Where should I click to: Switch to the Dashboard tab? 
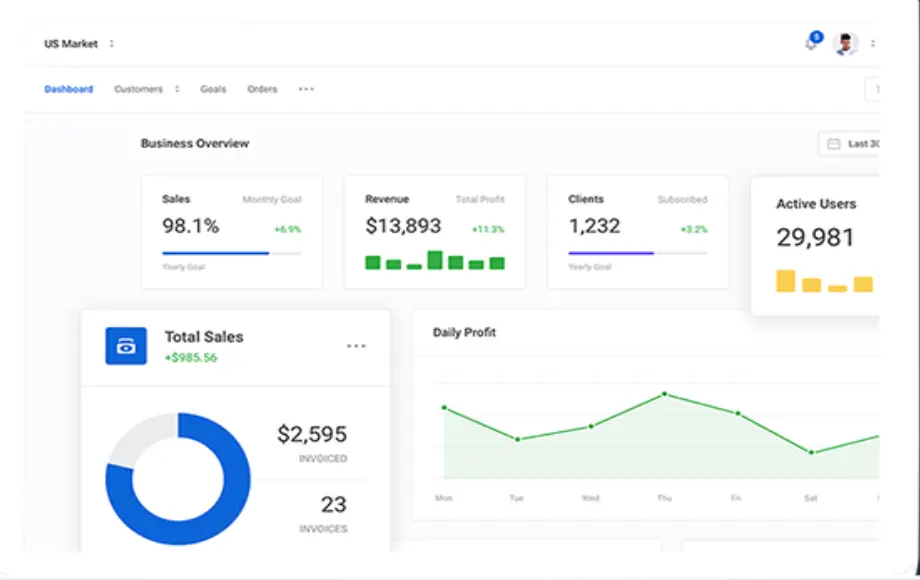tap(69, 89)
